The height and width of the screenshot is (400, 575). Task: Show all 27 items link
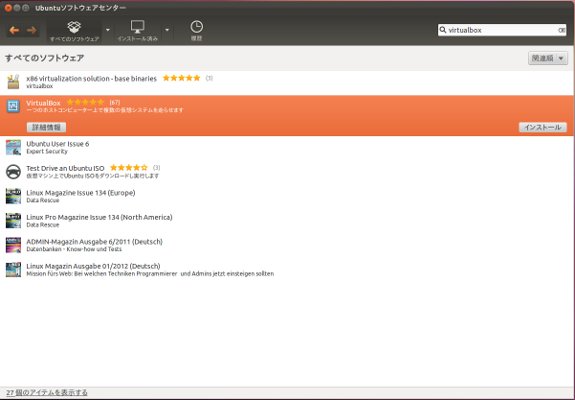coord(47,392)
